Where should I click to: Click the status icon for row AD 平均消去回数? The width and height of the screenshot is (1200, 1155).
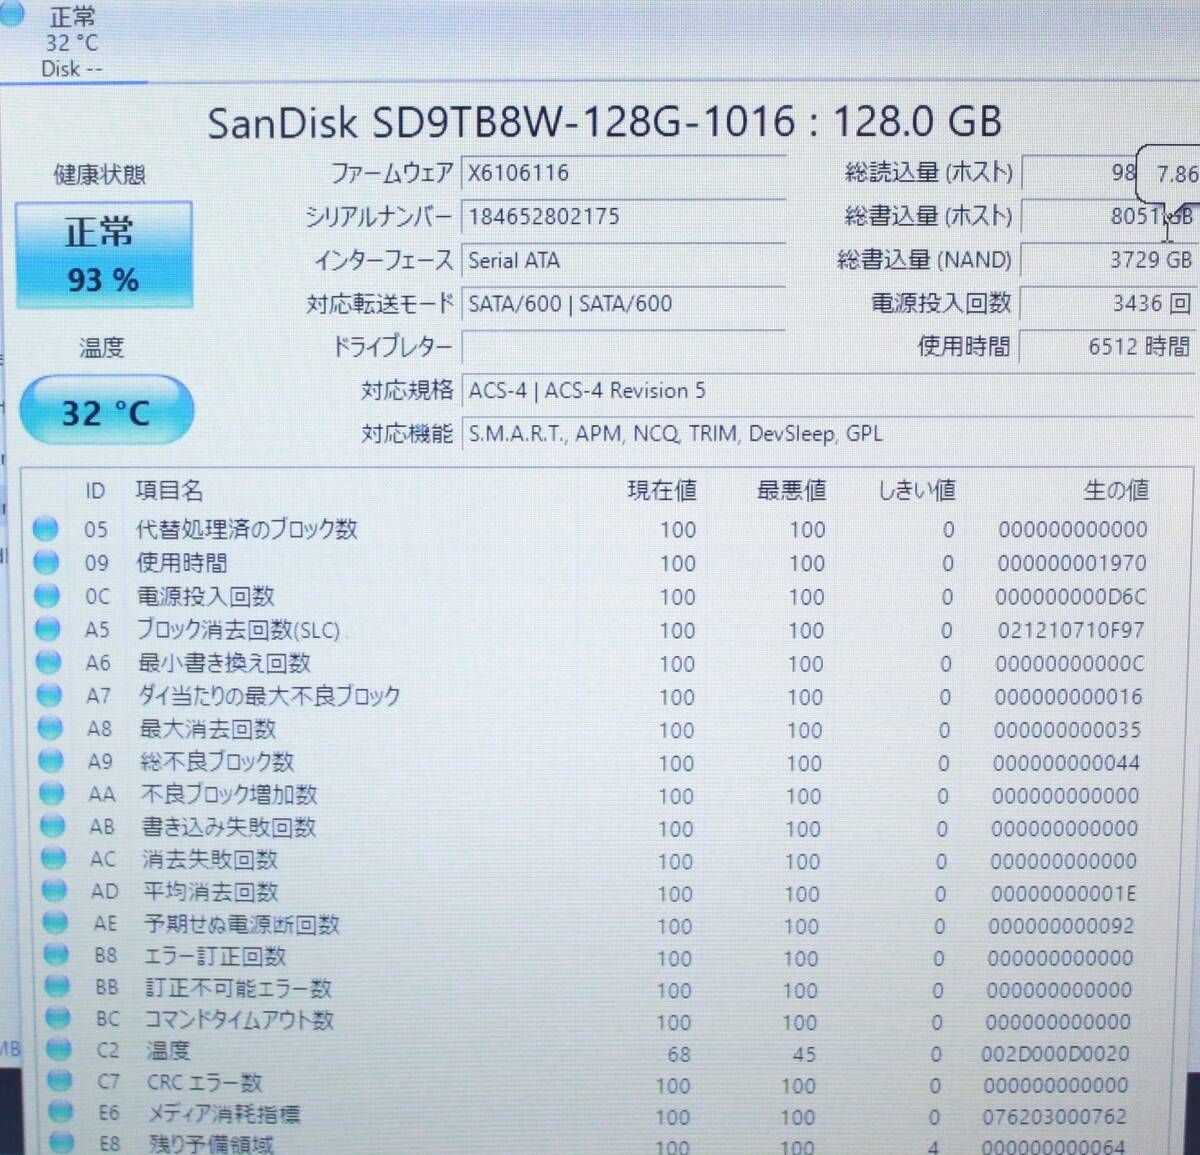(54, 890)
